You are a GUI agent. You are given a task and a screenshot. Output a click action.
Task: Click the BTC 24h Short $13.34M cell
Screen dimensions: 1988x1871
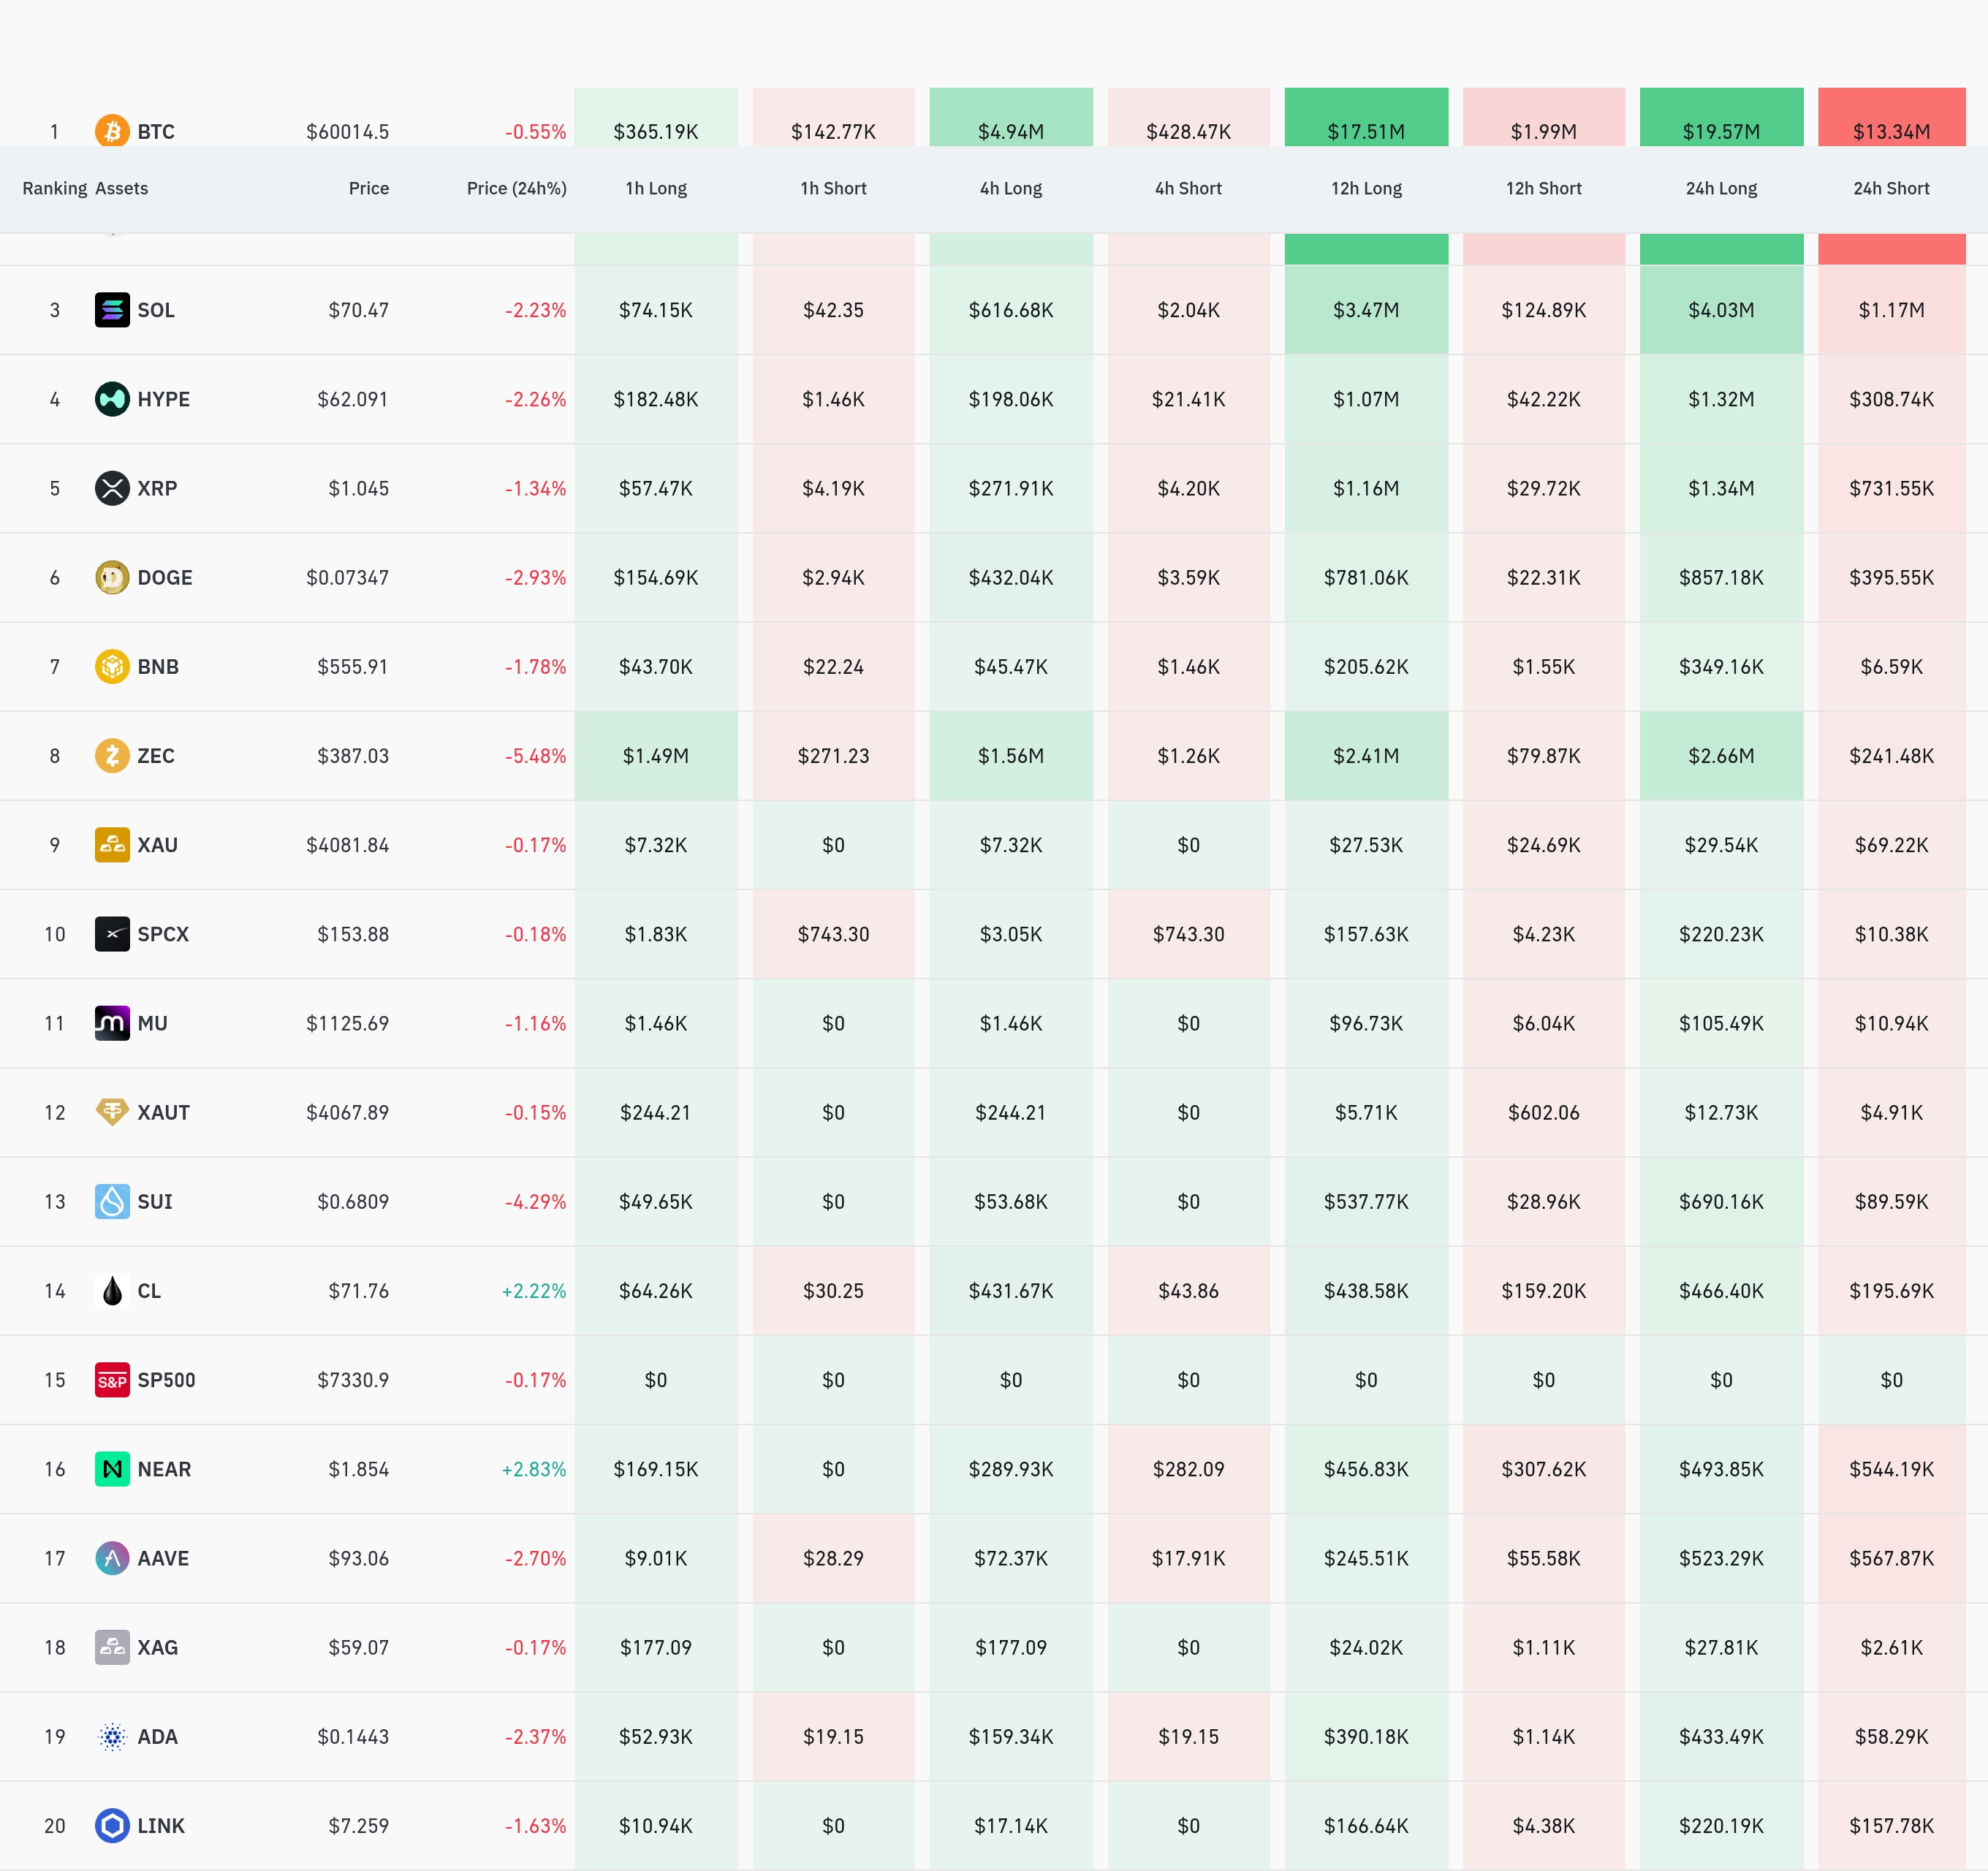[x=1891, y=117]
